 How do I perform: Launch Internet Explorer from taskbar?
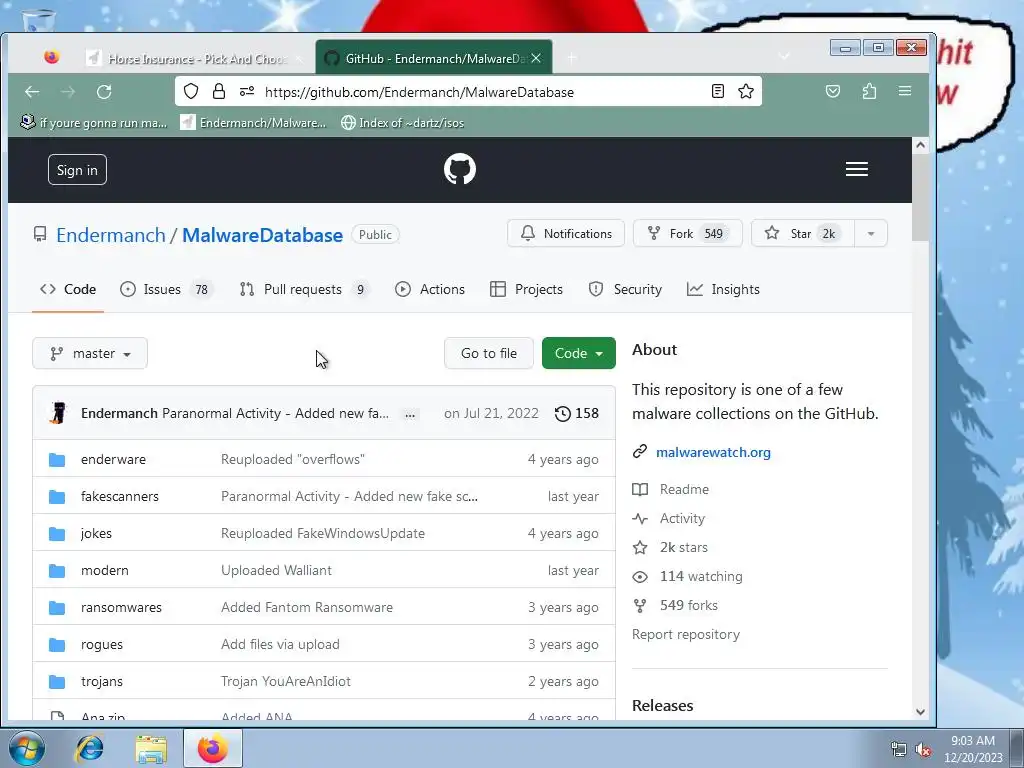pyautogui.click(x=89, y=748)
